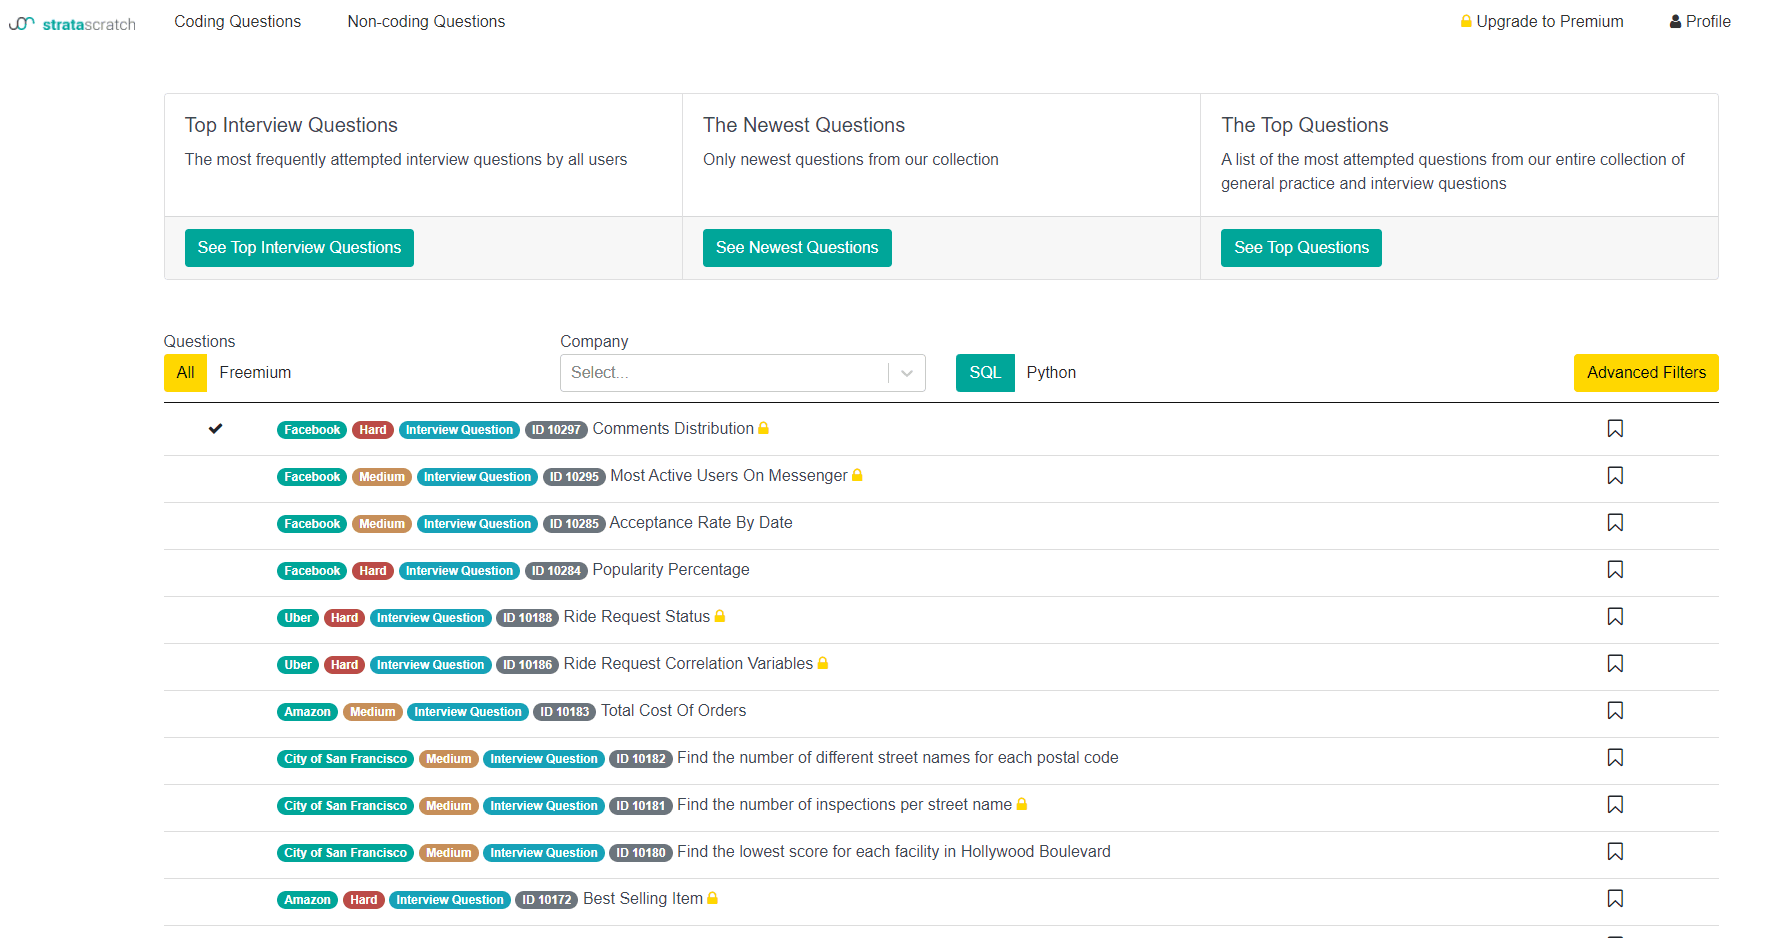
Task: Switch questions filter to Freemium
Action: pos(255,372)
